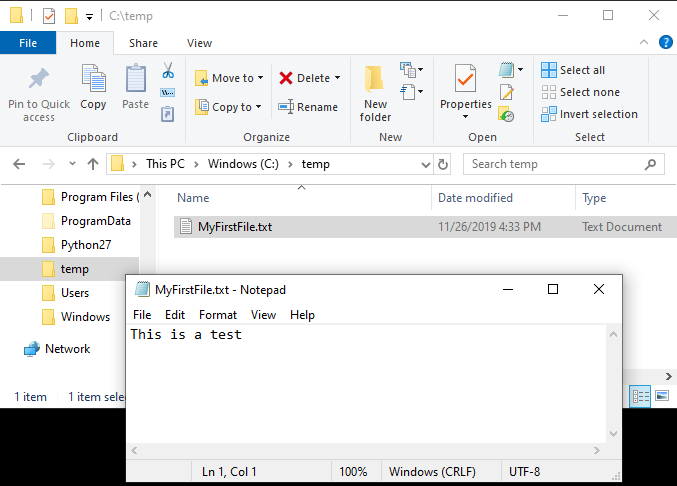
Task: Click the Edit pencil icon in ribbon
Action: (506, 92)
